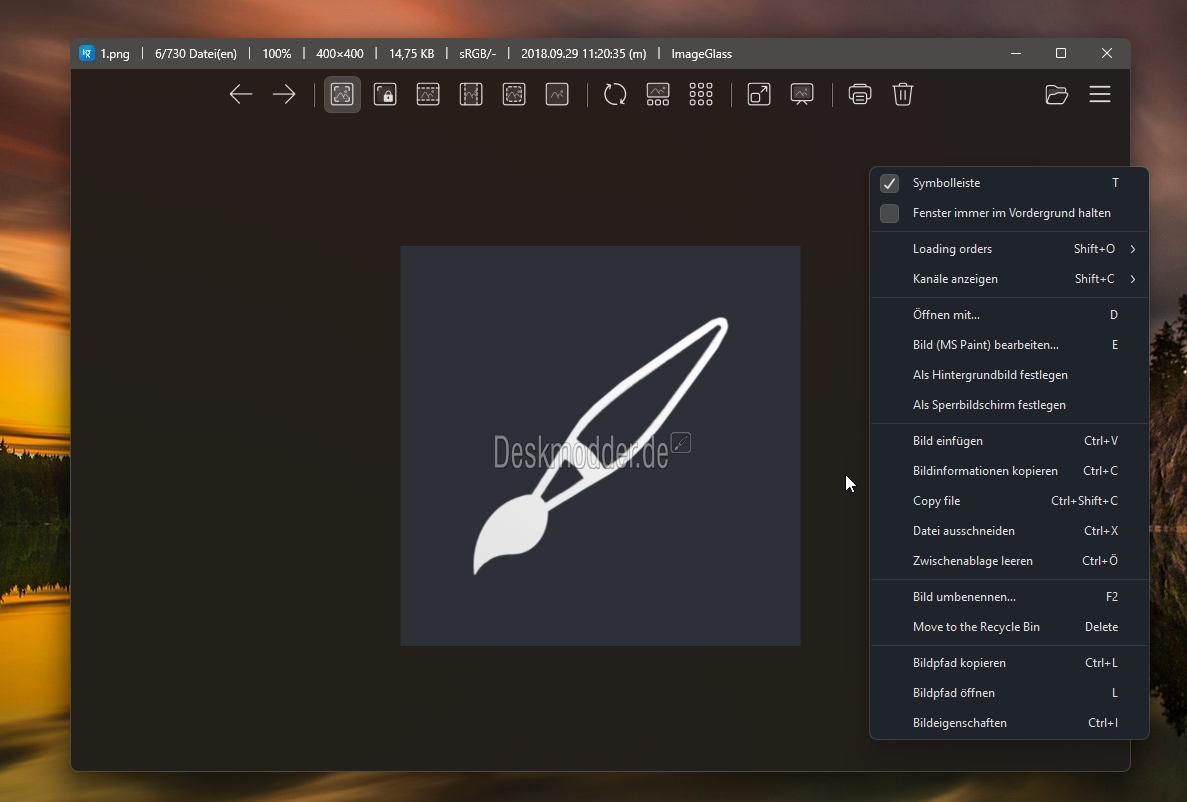Viewport: 1187px width, 802px height.
Task: Open Bildeigenschaften from the menu
Action: [1009, 723]
